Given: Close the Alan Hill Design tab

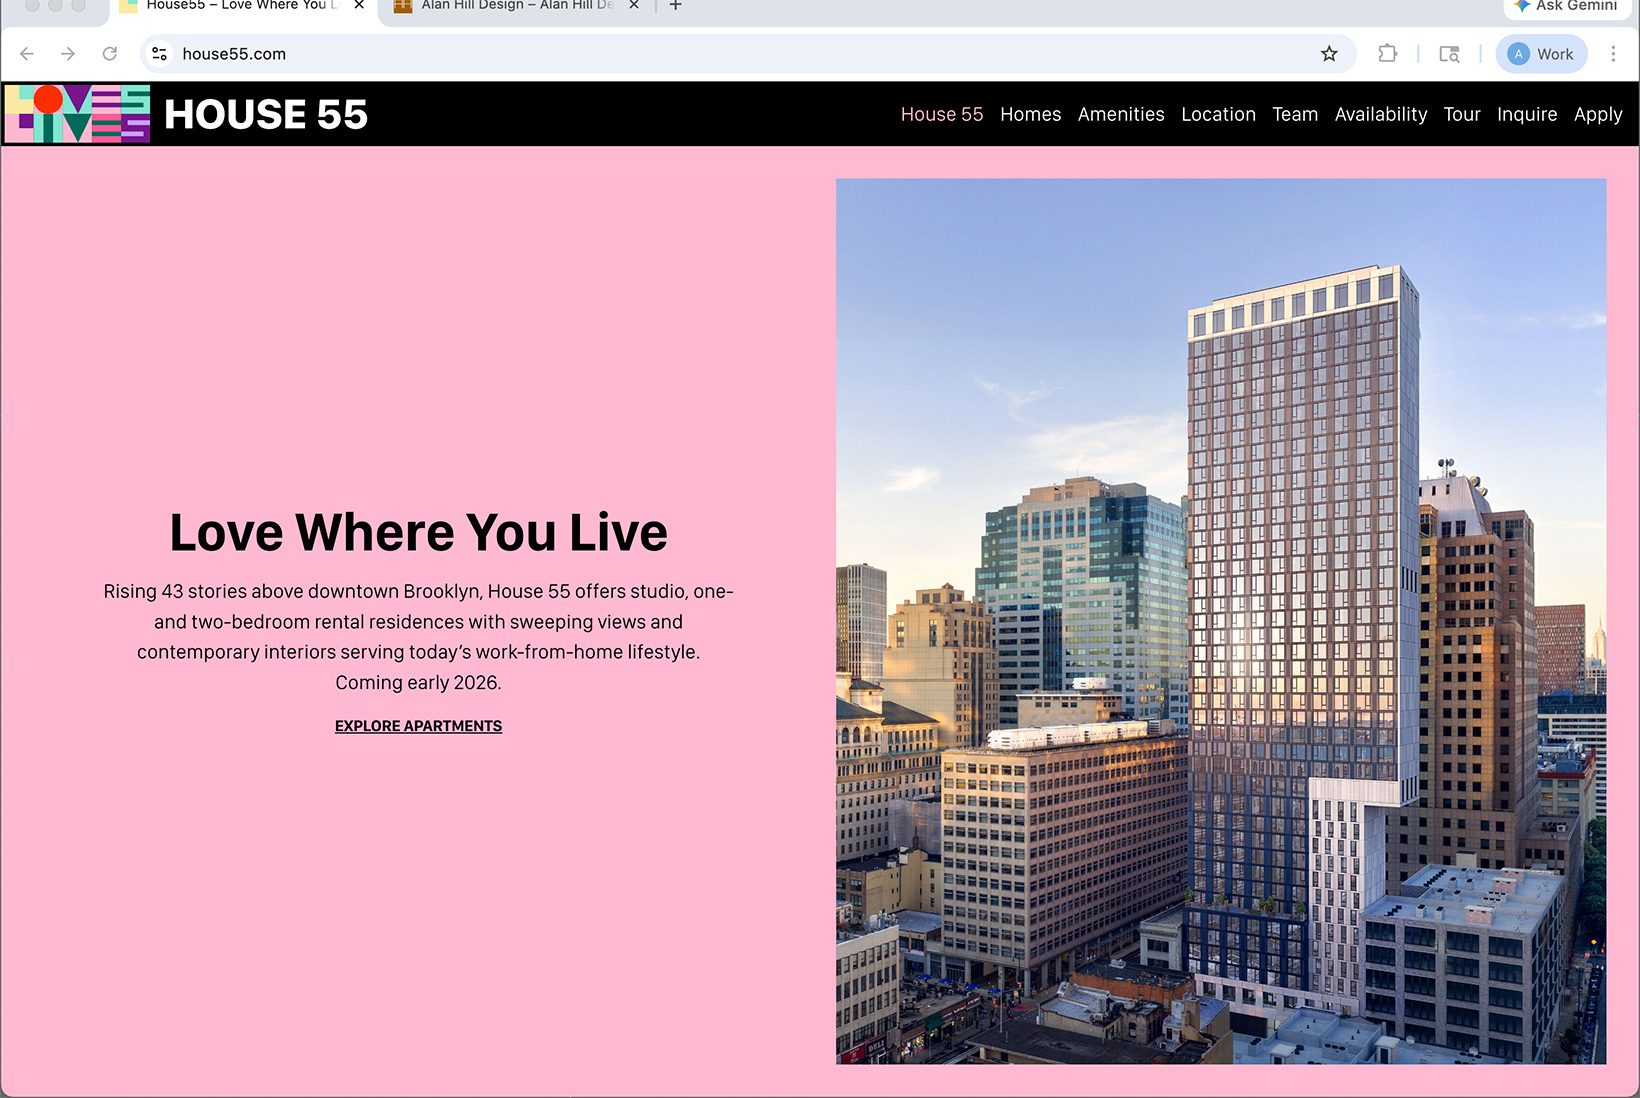Looking at the screenshot, I should pyautogui.click(x=634, y=7).
